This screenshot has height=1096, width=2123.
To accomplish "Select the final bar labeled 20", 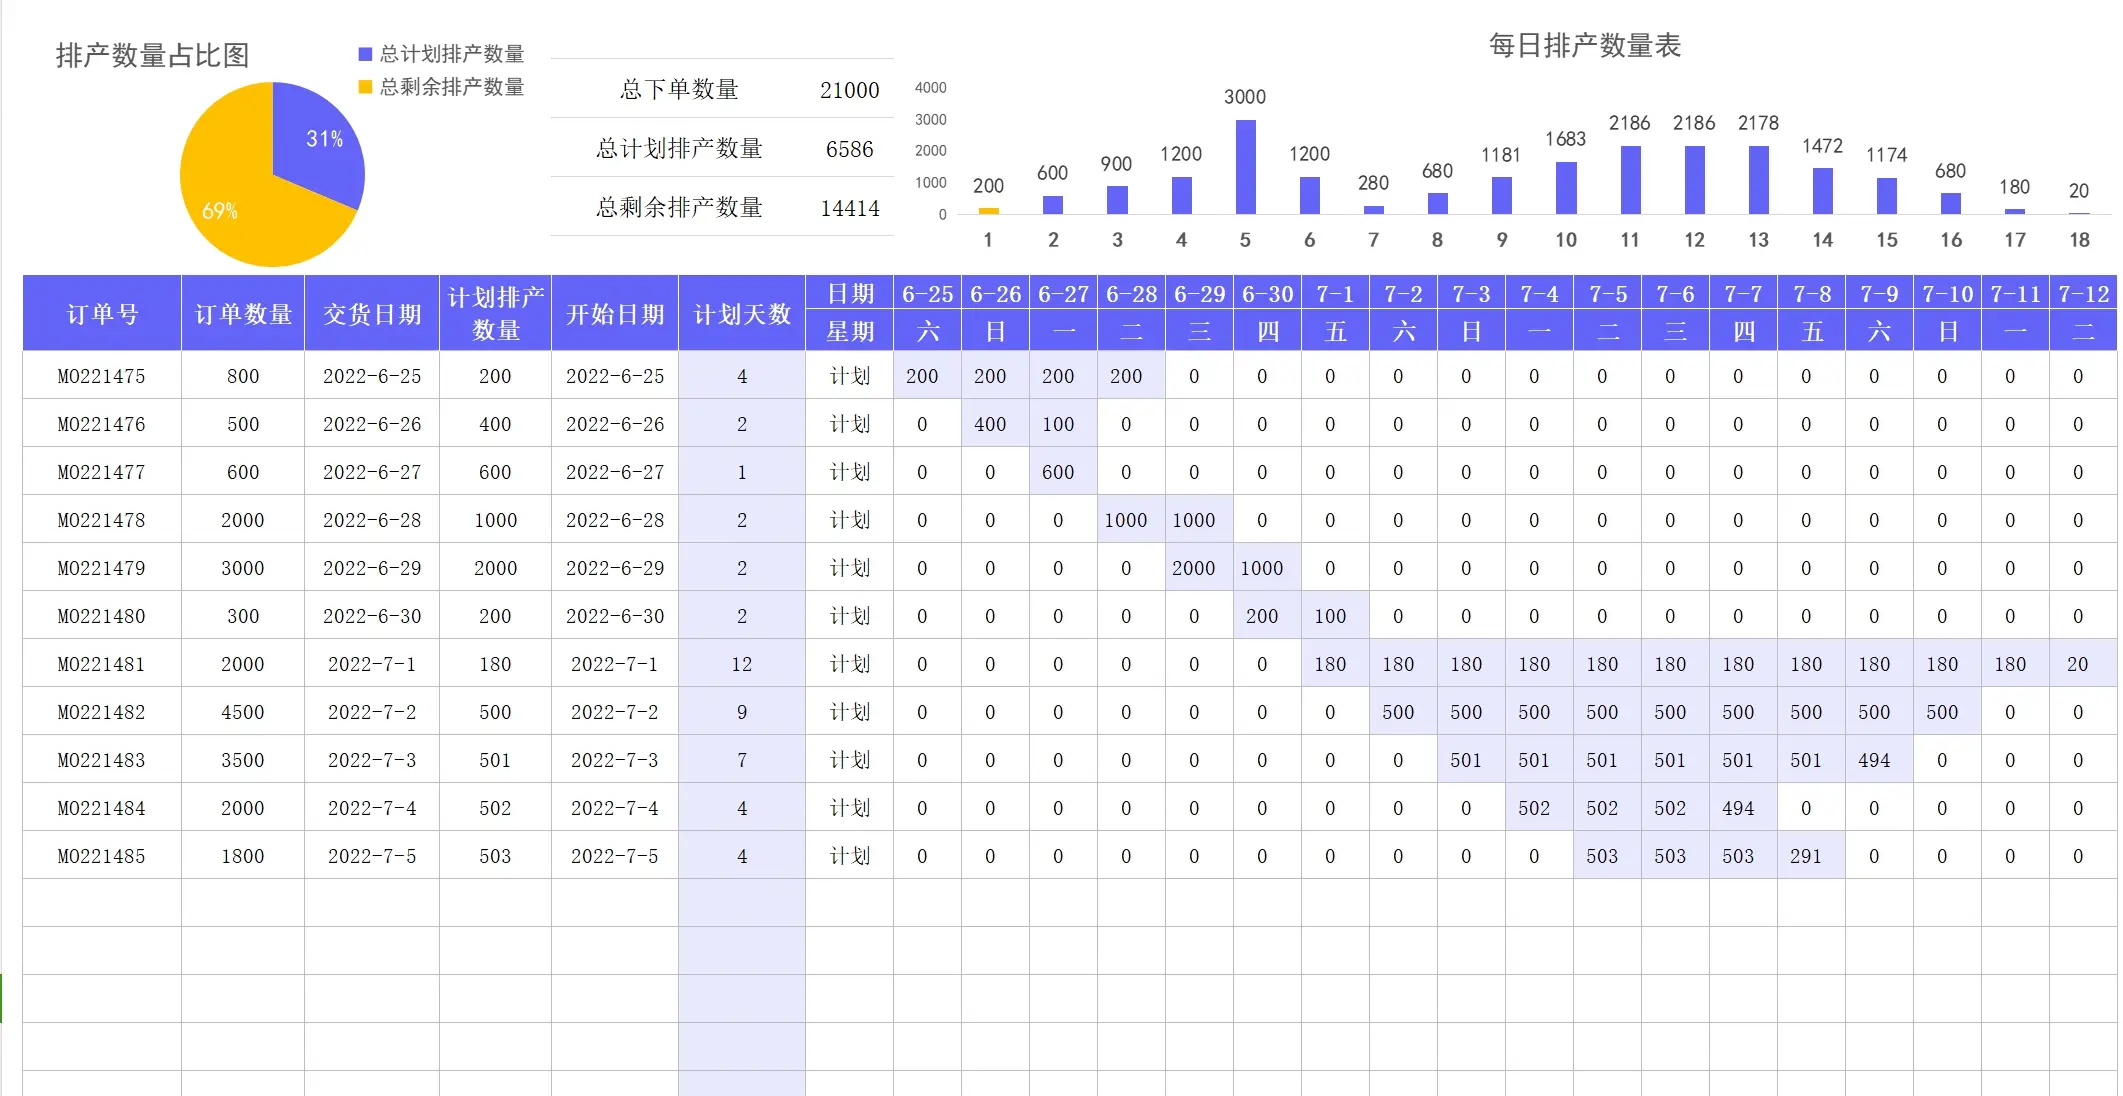I will [2079, 214].
